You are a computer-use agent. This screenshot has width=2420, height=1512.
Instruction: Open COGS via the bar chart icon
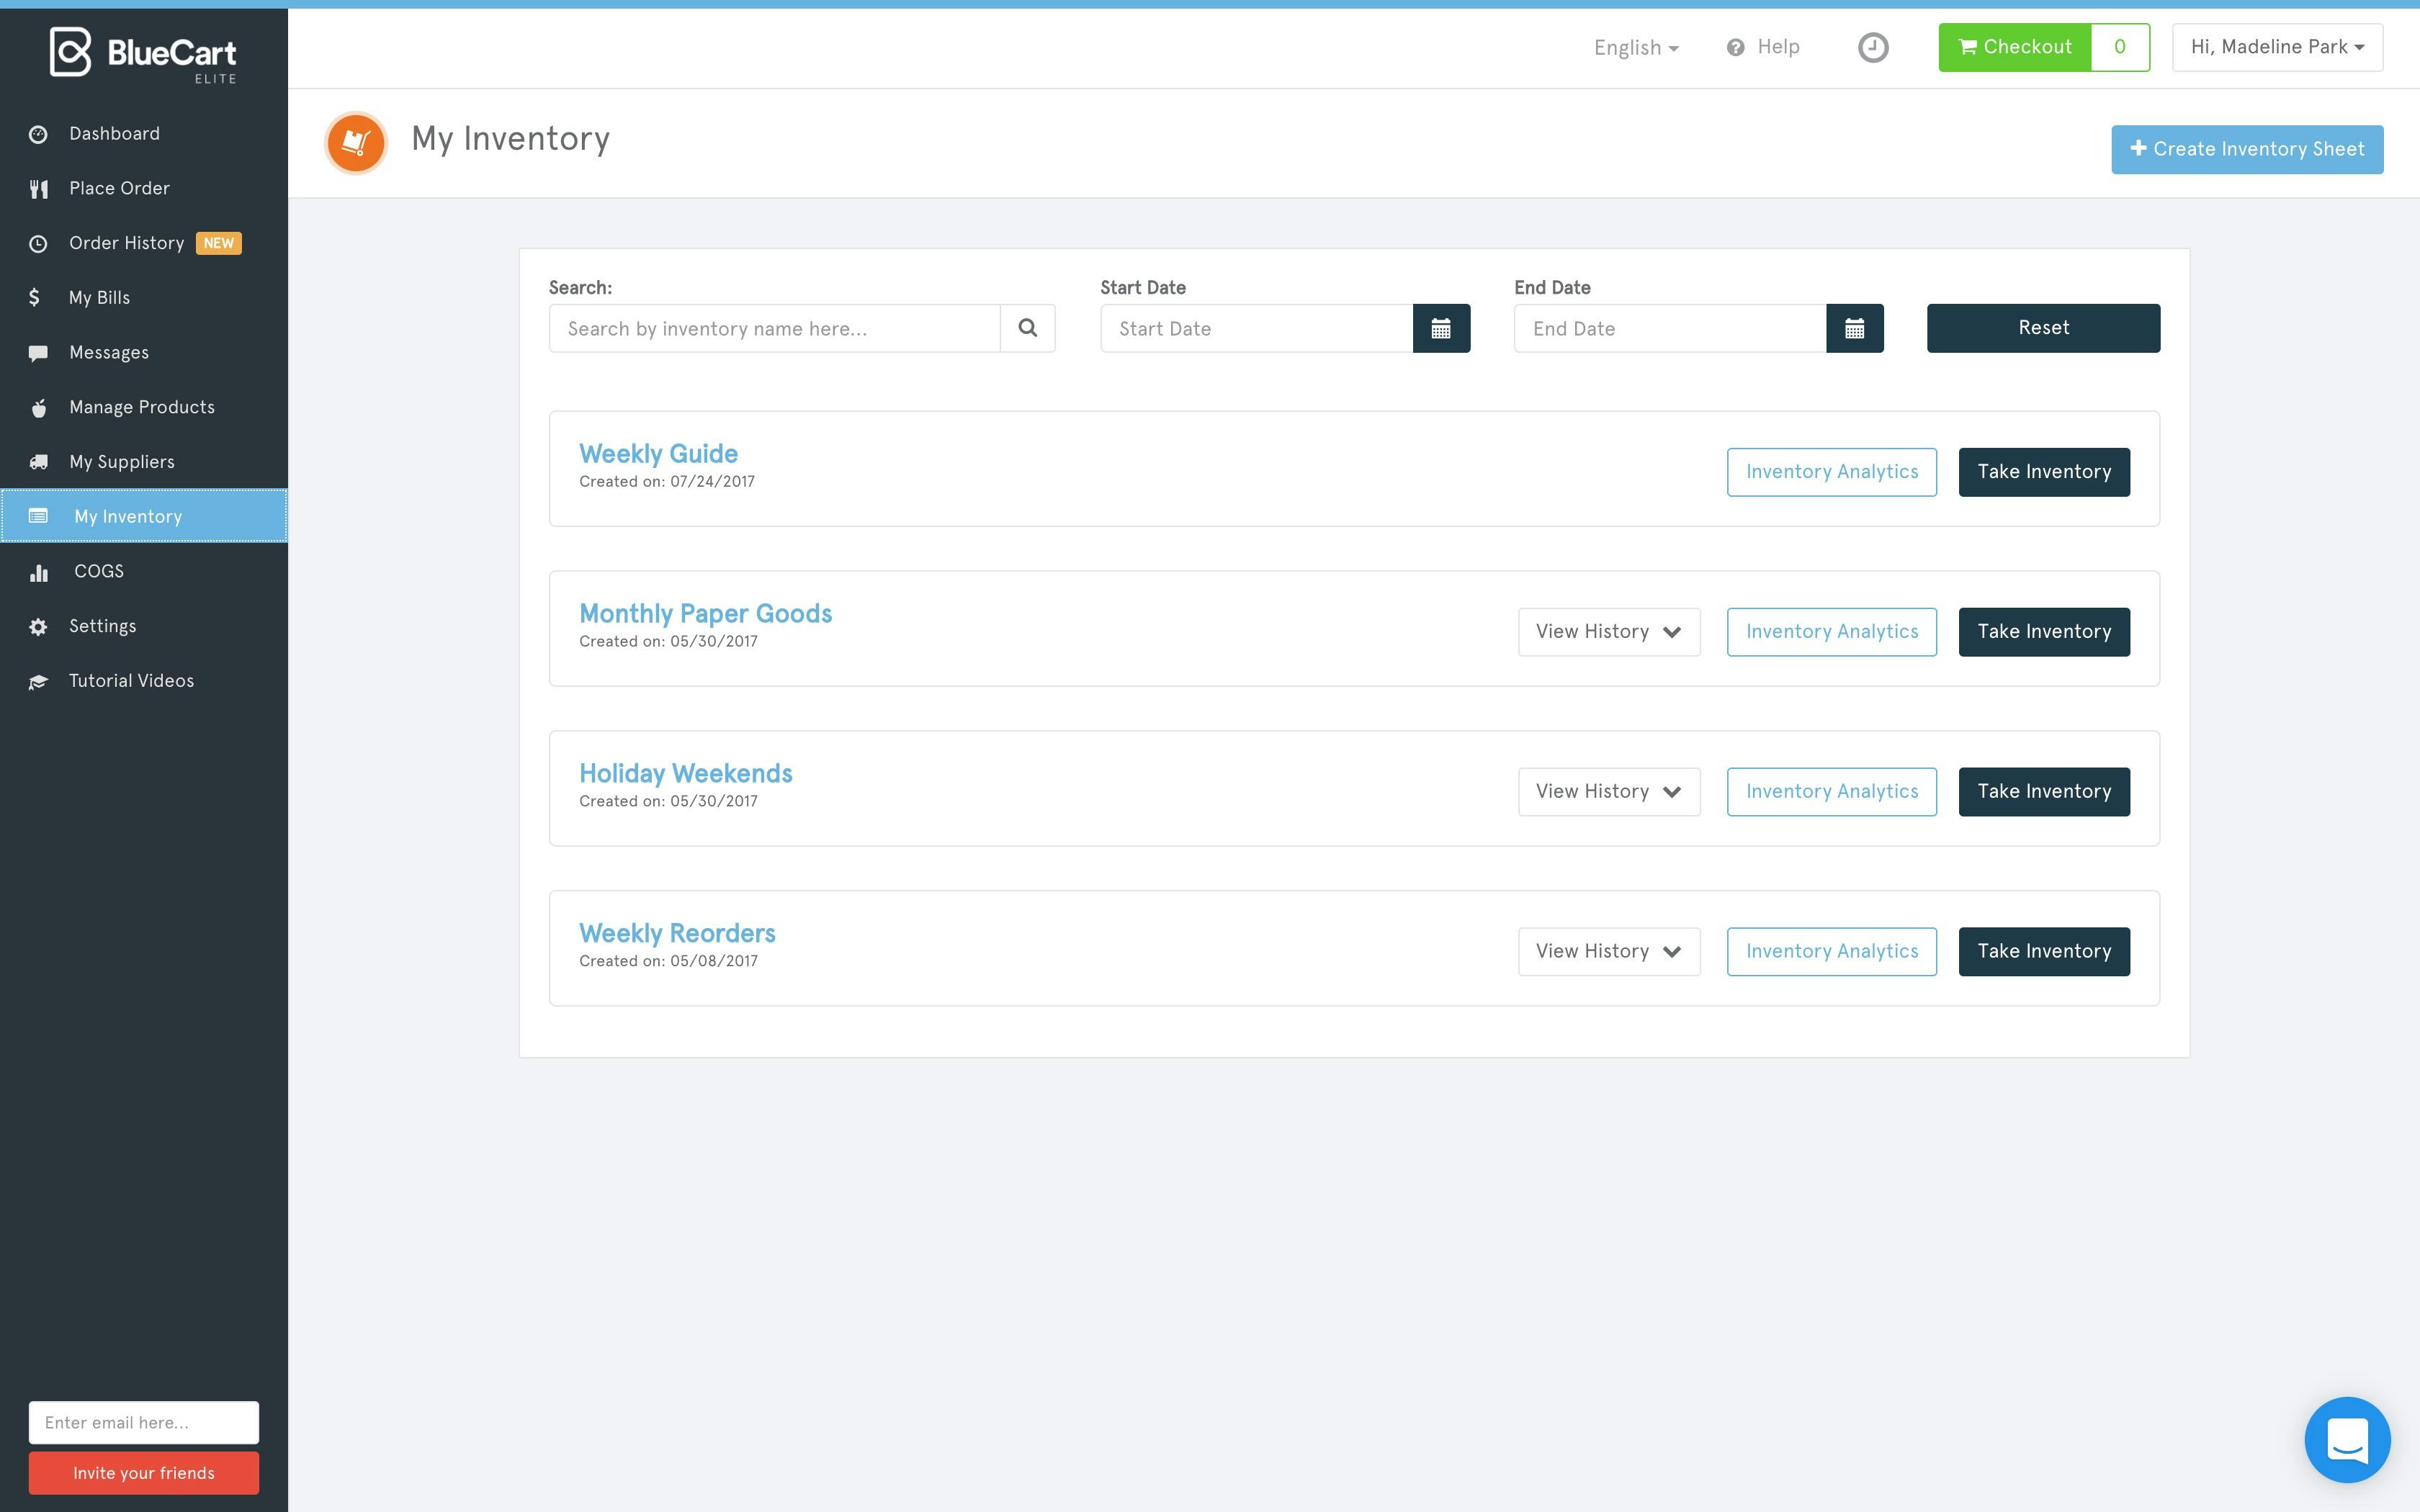tap(38, 571)
